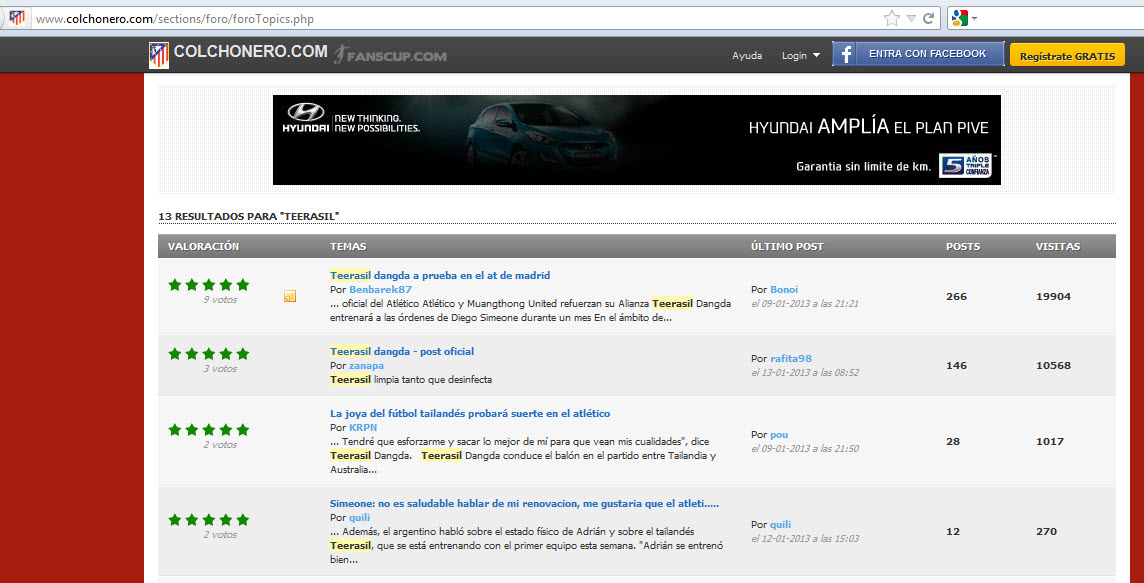Viewport: 1144px width, 583px height.
Task: Click post count 266
Action: pyautogui.click(x=956, y=296)
